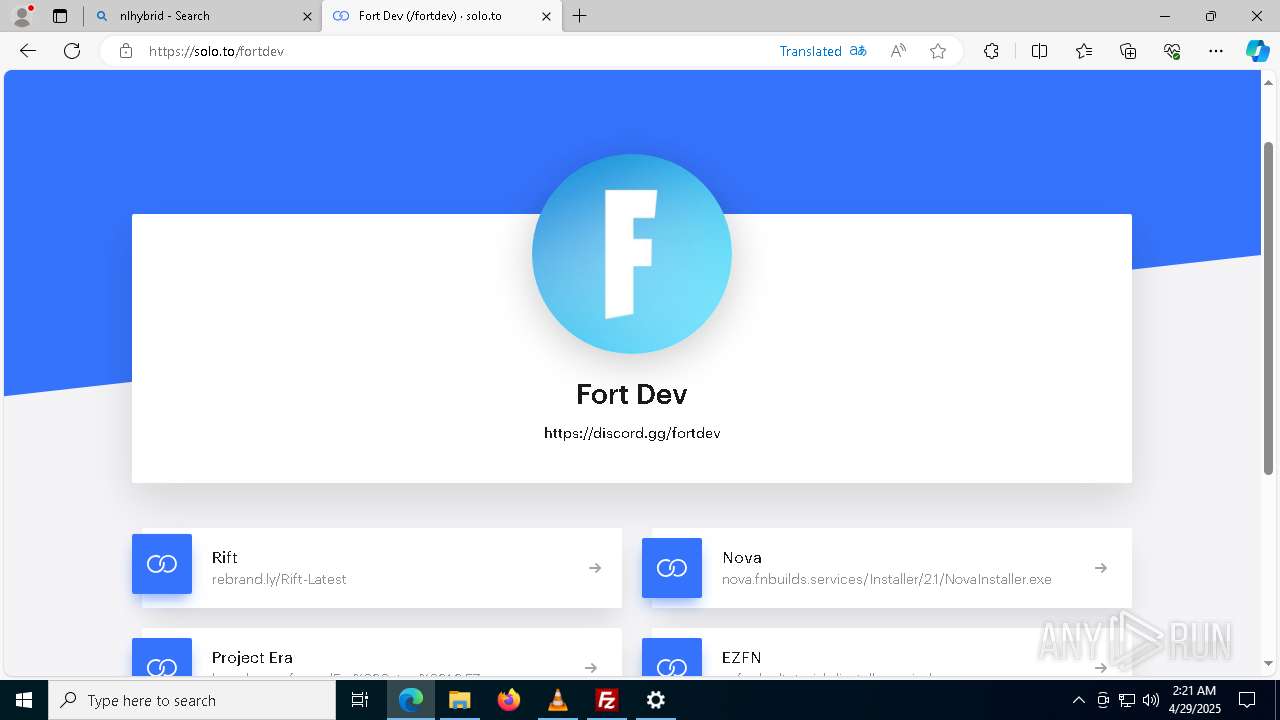1280x720 pixels.
Task: Open Settings and more ellipsis menu
Action: [x=1216, y=51]
